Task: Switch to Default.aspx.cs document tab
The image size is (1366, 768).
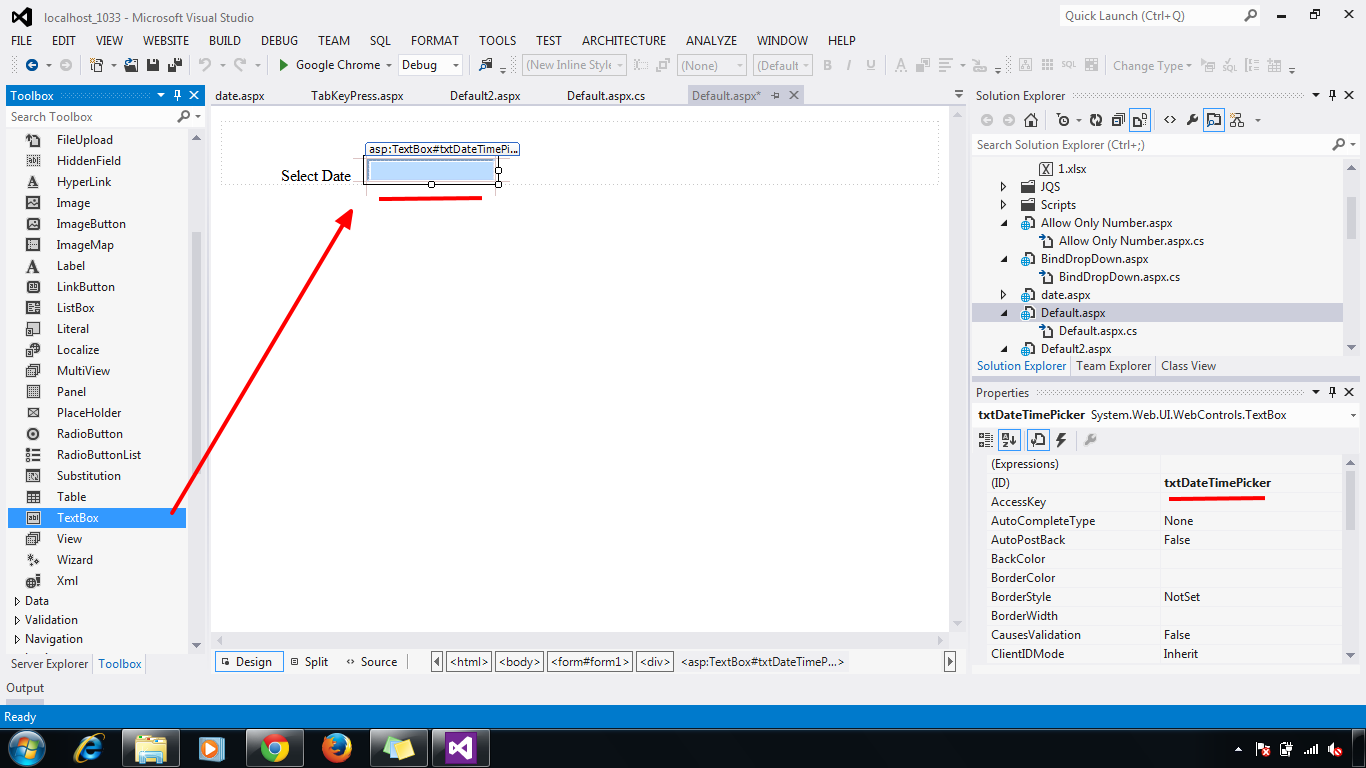Action: pyautogui.click(x=606, y=96)
